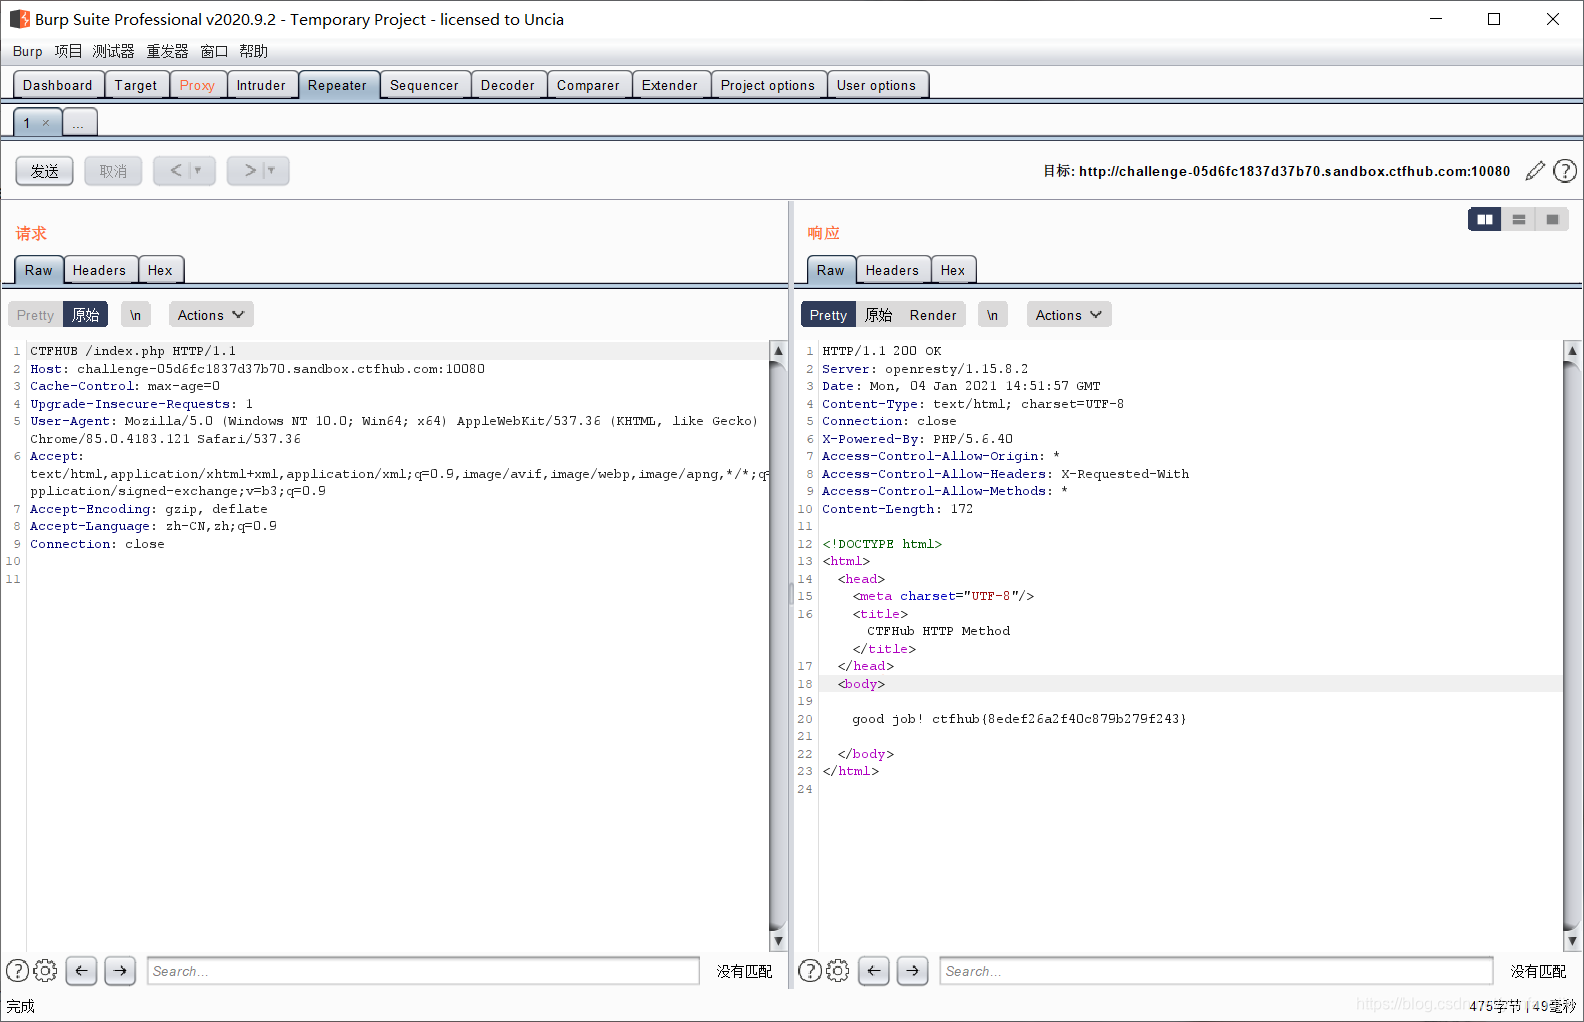Go to next match in response search
This screenshot has width=1584, height=1022.
point(912,970)
